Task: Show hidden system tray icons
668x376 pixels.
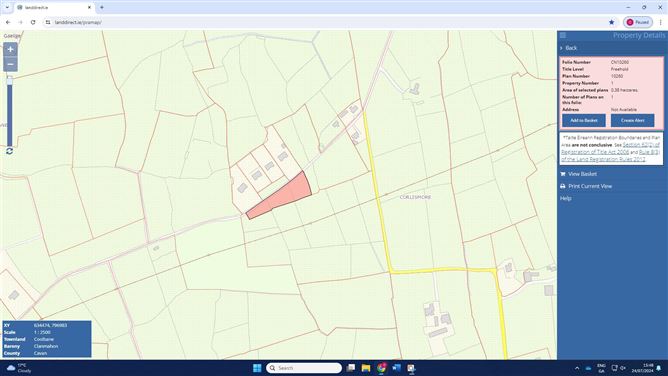Action: (x=577, y=368)
